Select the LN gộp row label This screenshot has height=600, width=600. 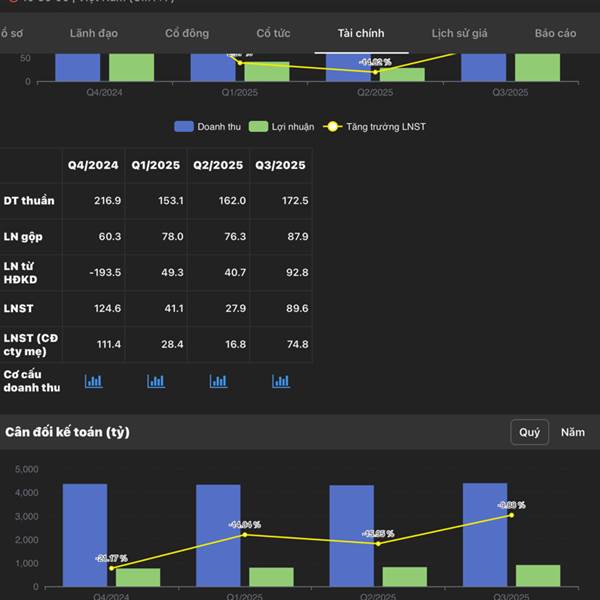click(x=23, y=237)
